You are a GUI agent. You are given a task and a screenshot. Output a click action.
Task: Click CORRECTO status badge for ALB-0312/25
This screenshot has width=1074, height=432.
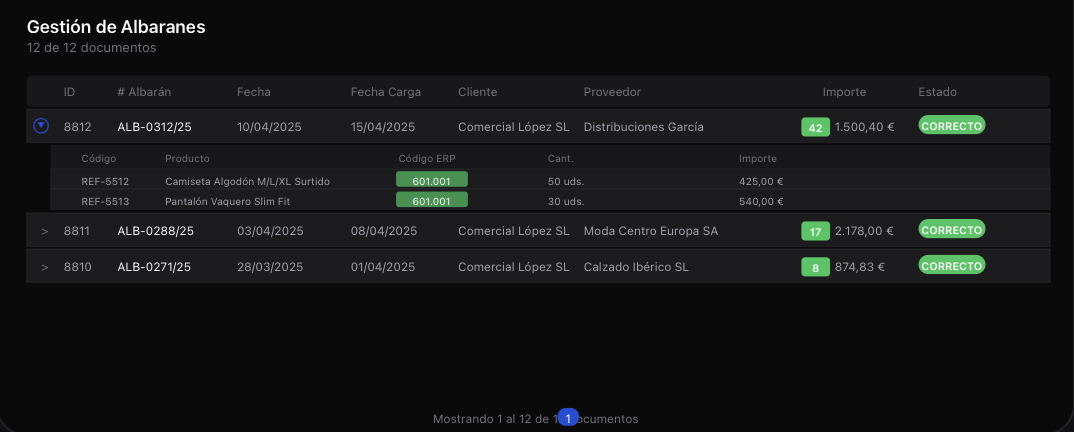point(951,125)
